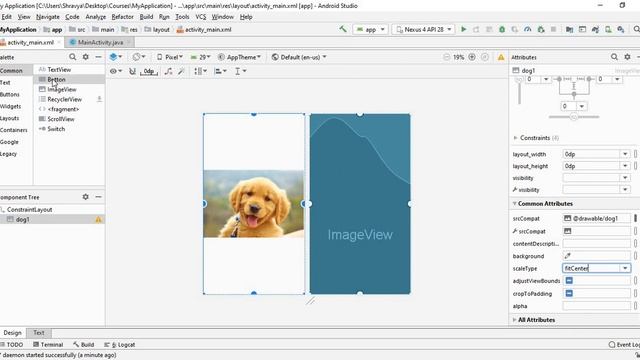640x360 pixels.
Task: Attach debugger to Android process icon
Action: (x=541, y=29)
